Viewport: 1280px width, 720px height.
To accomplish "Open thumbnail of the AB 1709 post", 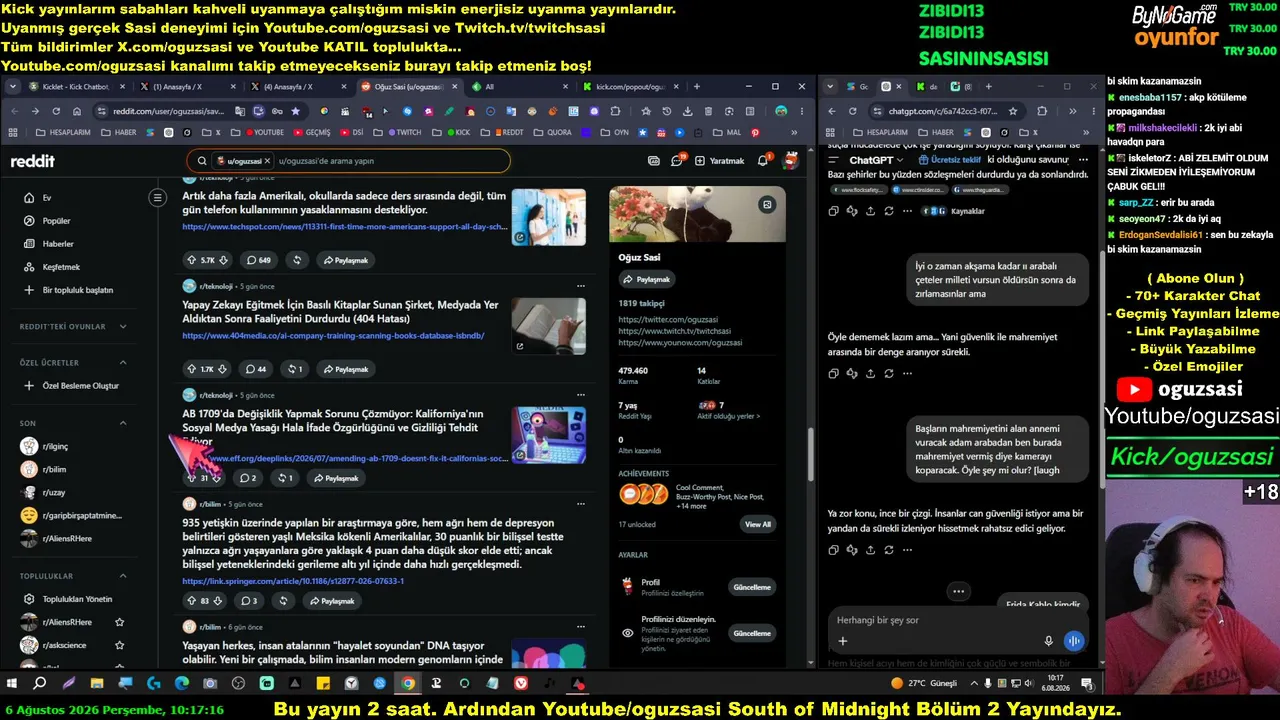I will pos(549,435).
